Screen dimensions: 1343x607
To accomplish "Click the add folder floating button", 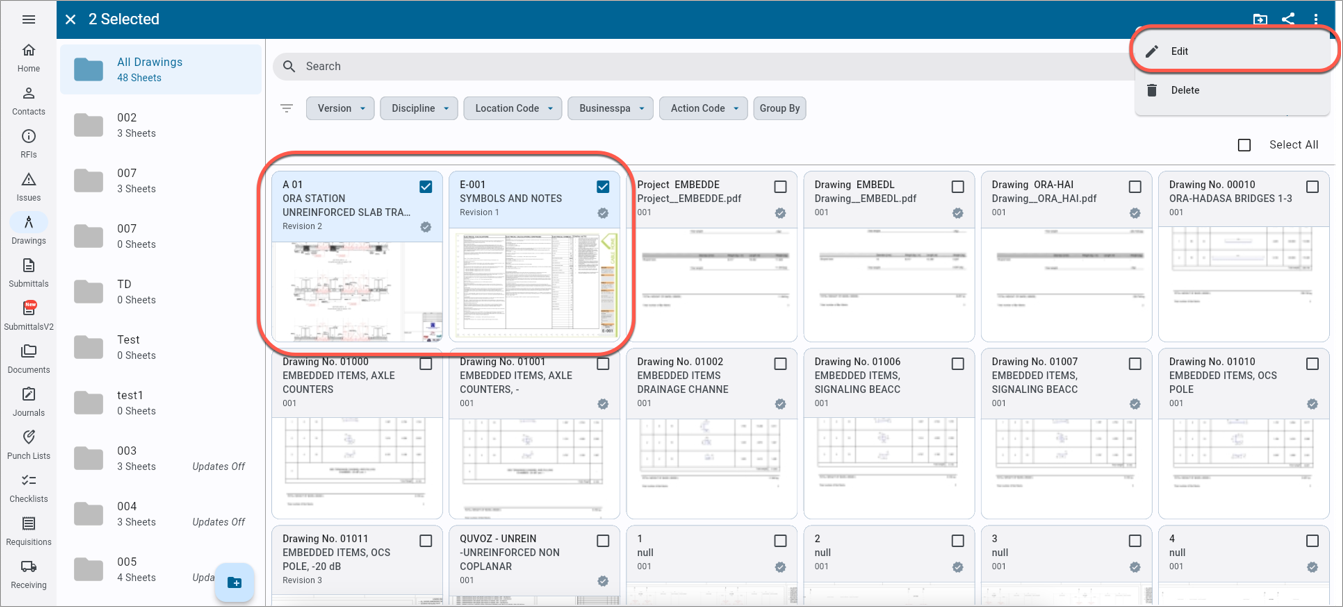I will tap(234, 582).
